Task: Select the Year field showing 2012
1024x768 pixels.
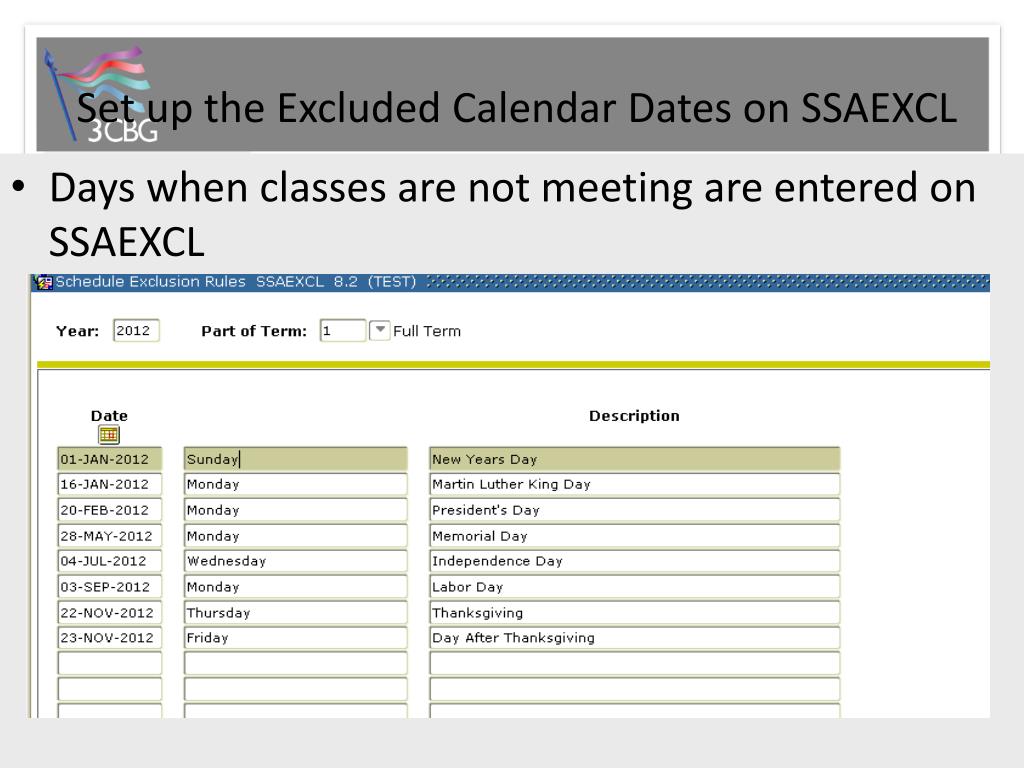Action: [x=136, y=330]
